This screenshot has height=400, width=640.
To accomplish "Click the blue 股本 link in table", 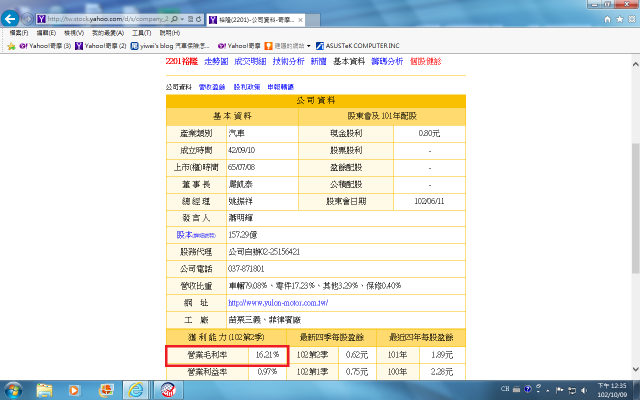I will pyautogui.click(x=196, y=235).
